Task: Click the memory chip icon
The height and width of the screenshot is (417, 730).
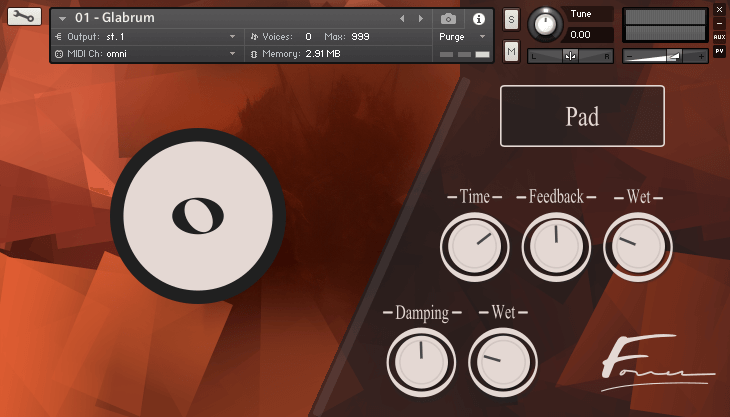Action: pyautogui.click(x=254, y=54)
